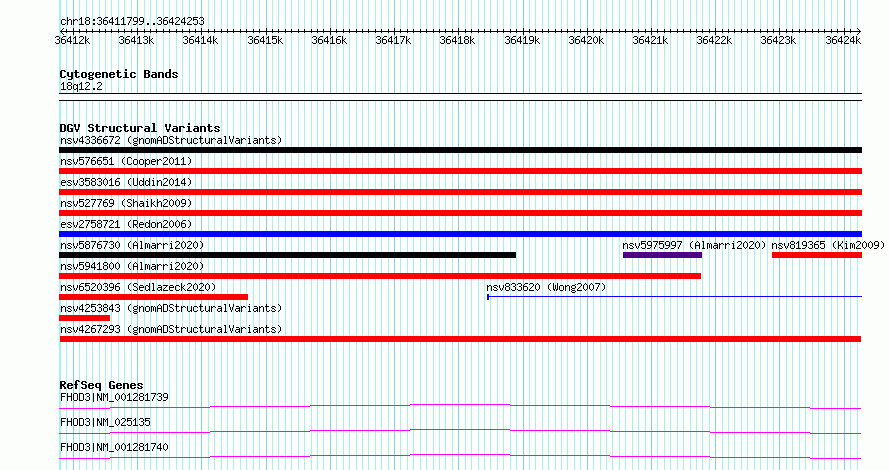Click the 36413k ruler tick
Image resolution: width=890 pixels, height=470 pixels.
136,40
